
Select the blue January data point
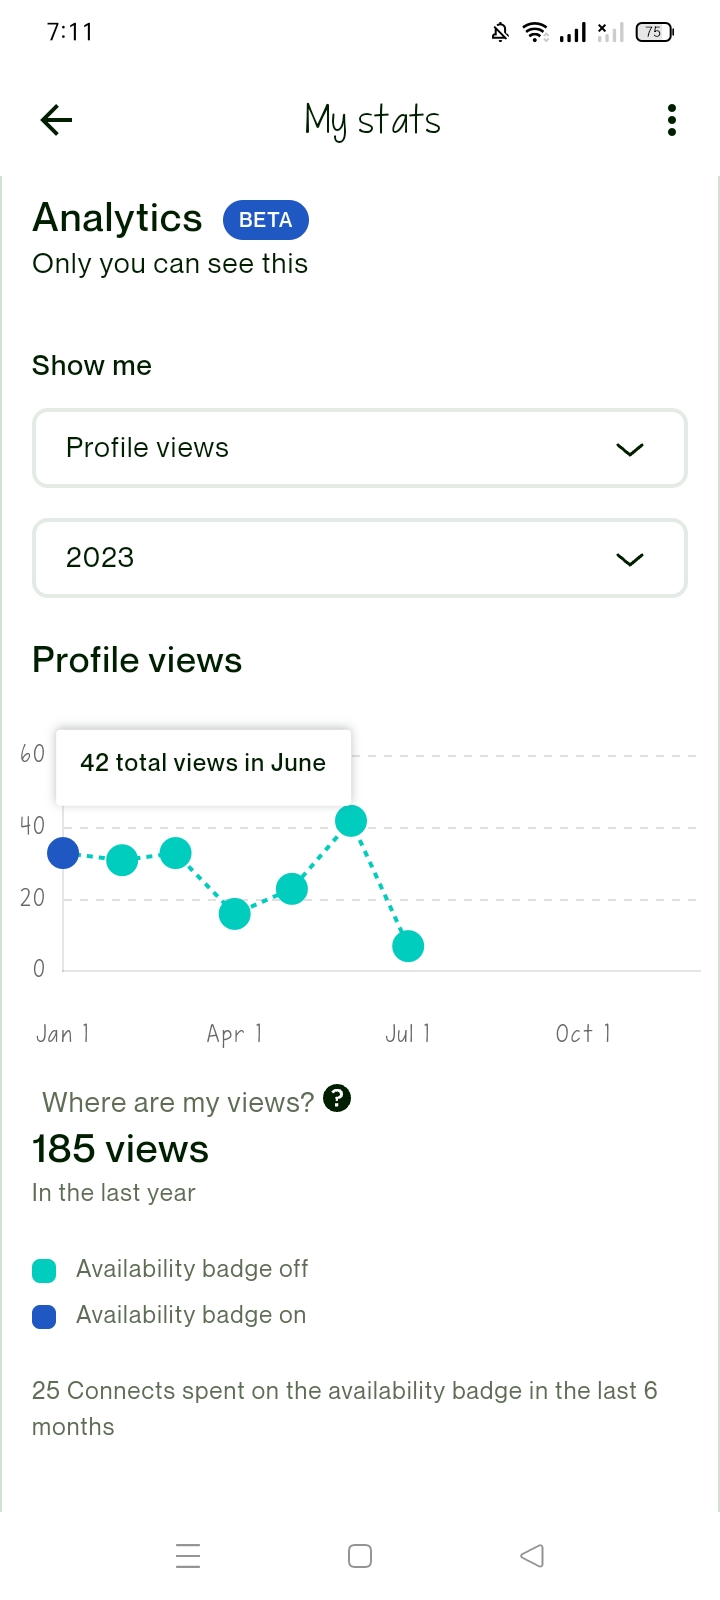tap(63, 853)
